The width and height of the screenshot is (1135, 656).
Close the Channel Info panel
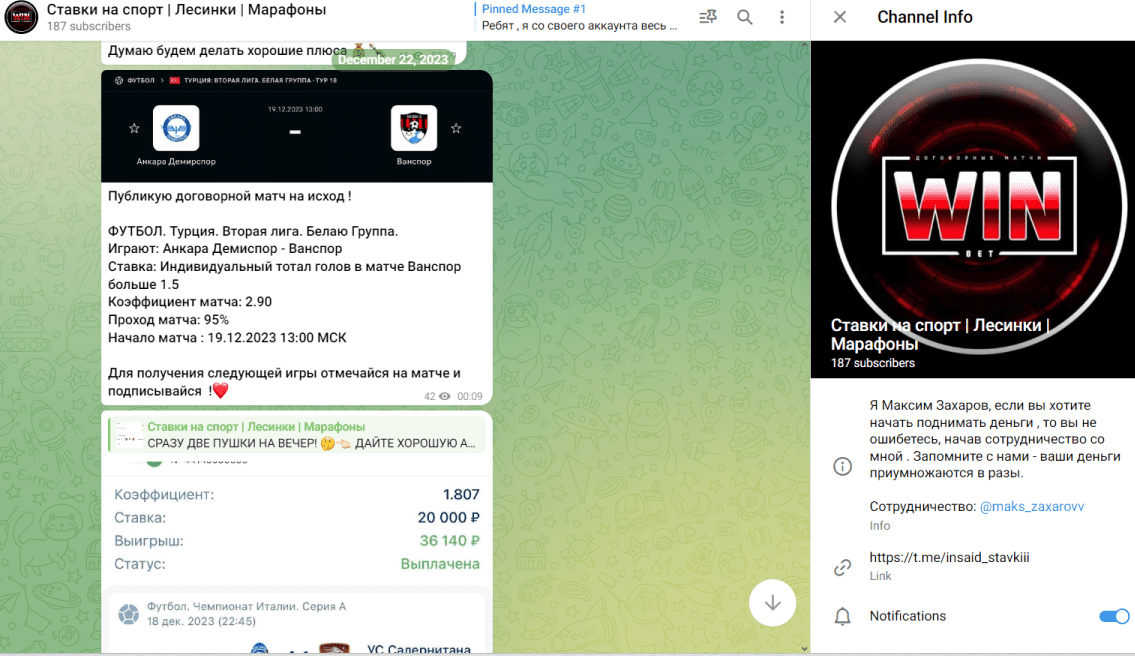click(x=840, y=17)
